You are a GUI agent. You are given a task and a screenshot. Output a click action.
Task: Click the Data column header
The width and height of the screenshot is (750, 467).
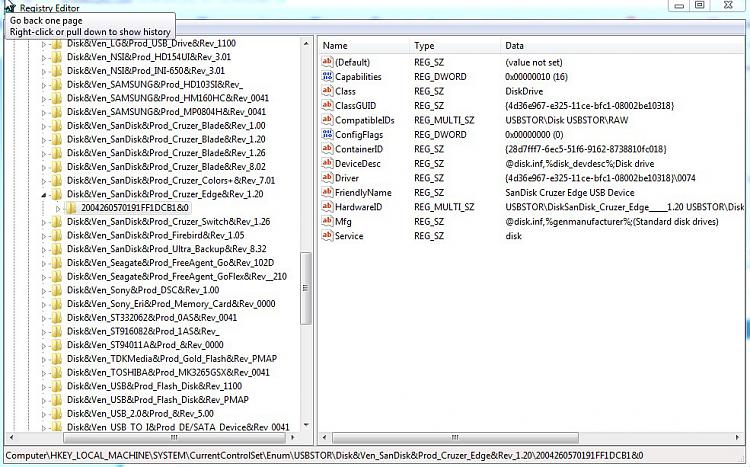click(623, 46)
